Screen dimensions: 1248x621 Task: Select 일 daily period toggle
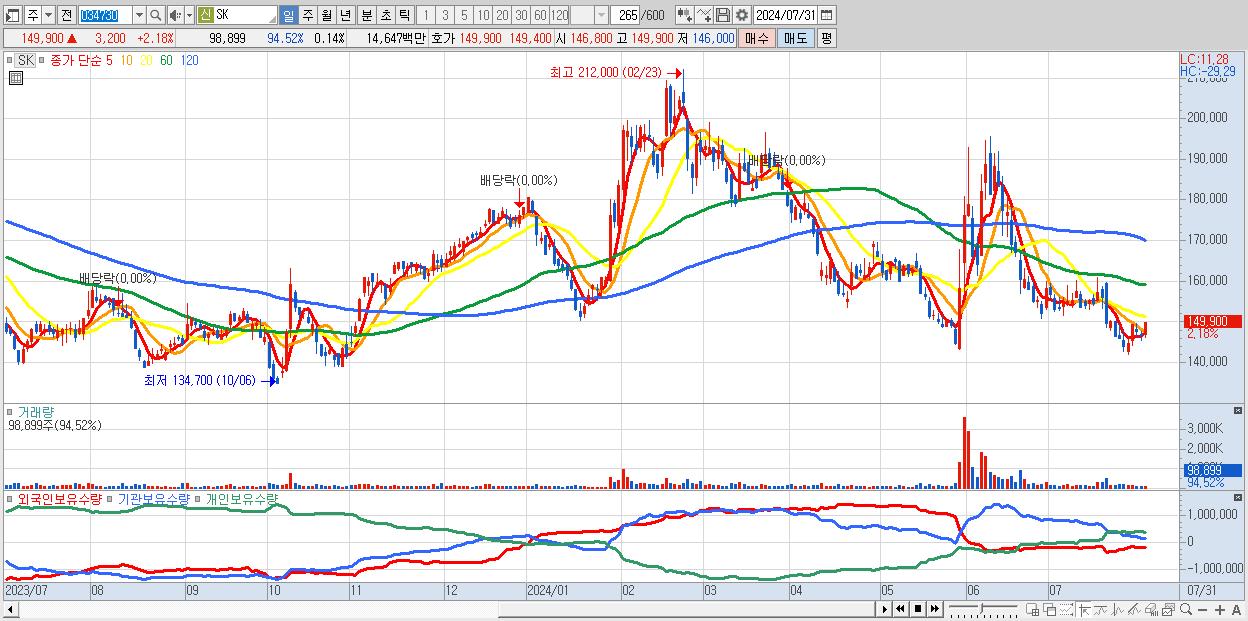(x=288, y=15)
